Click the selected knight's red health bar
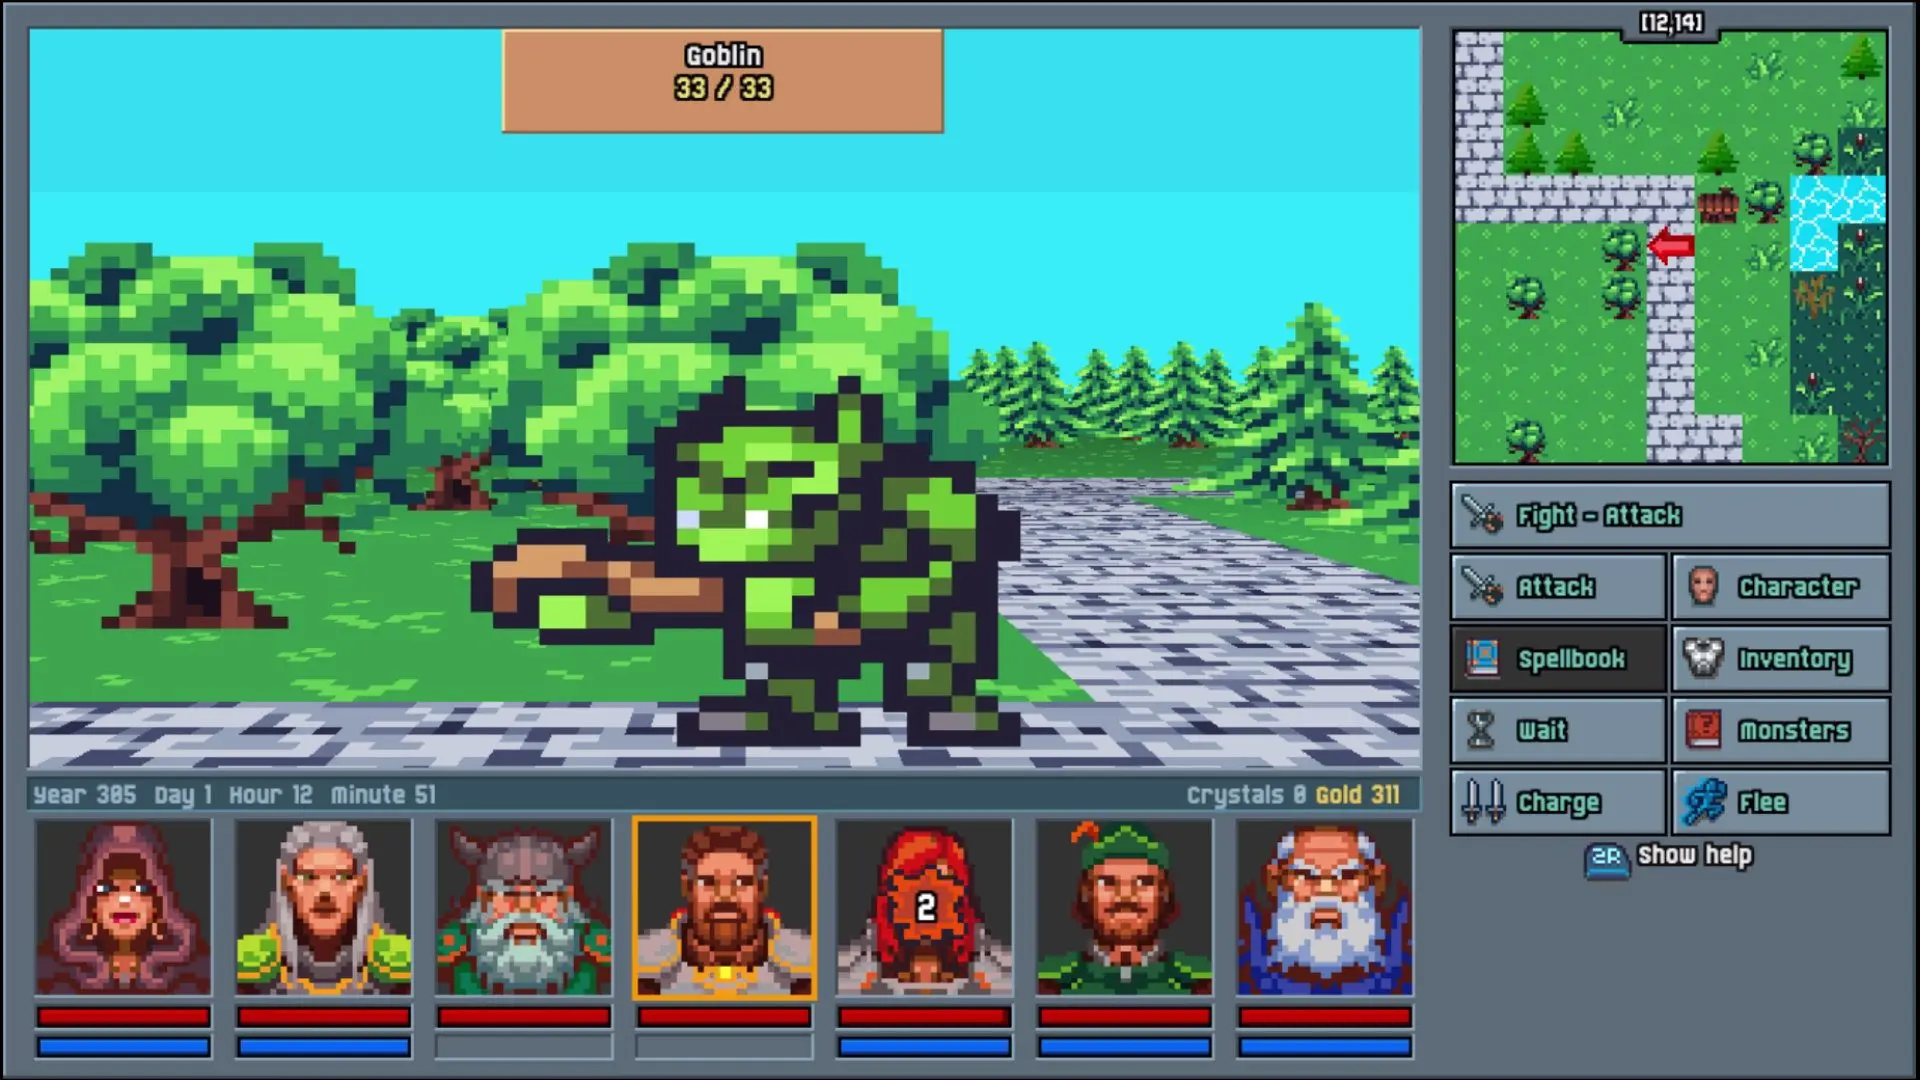1920x1080 pixels. tap(724, 1015)
